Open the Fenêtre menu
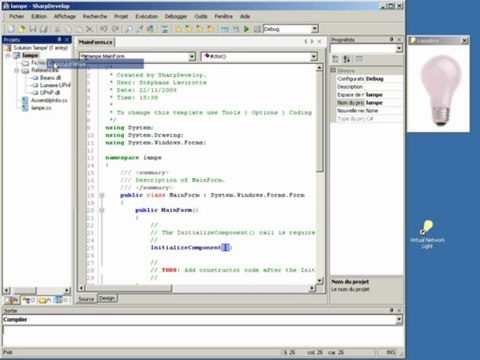This screenshot has height=360, width=480. [223, 16]
